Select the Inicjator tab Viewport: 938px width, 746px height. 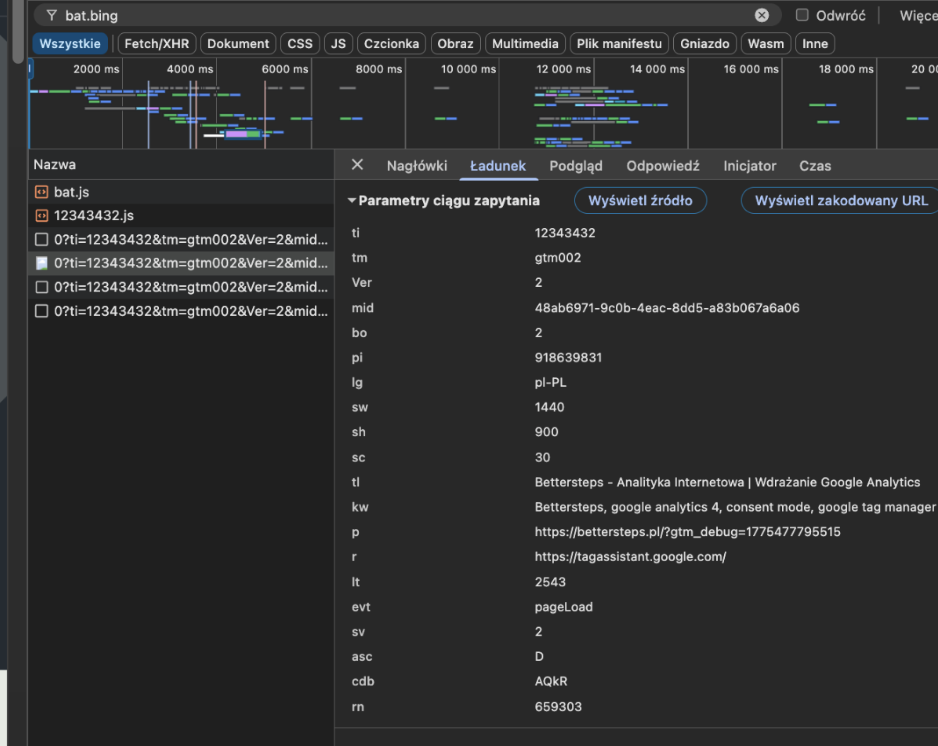[x=750, y=166]
